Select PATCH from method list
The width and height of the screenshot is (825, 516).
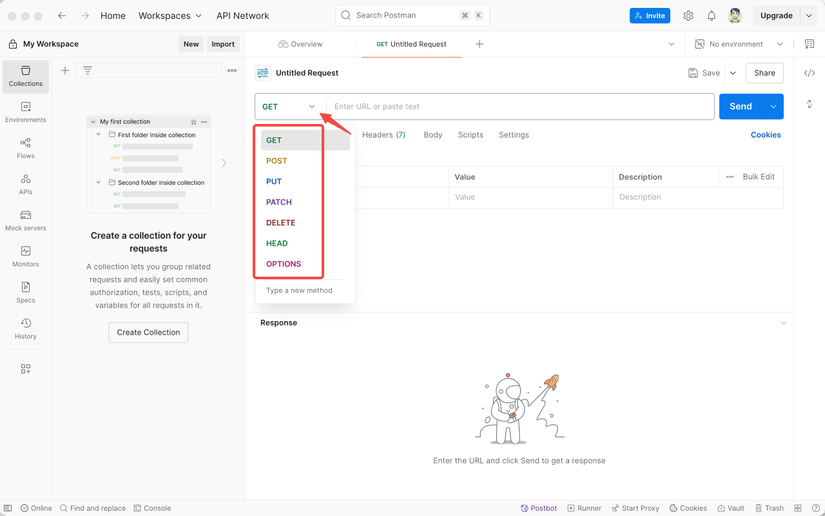278,202
